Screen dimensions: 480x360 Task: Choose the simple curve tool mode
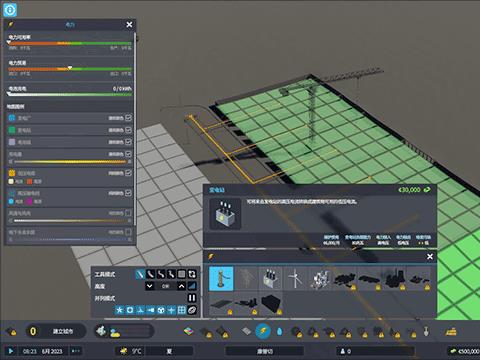(x=151, y=274)
